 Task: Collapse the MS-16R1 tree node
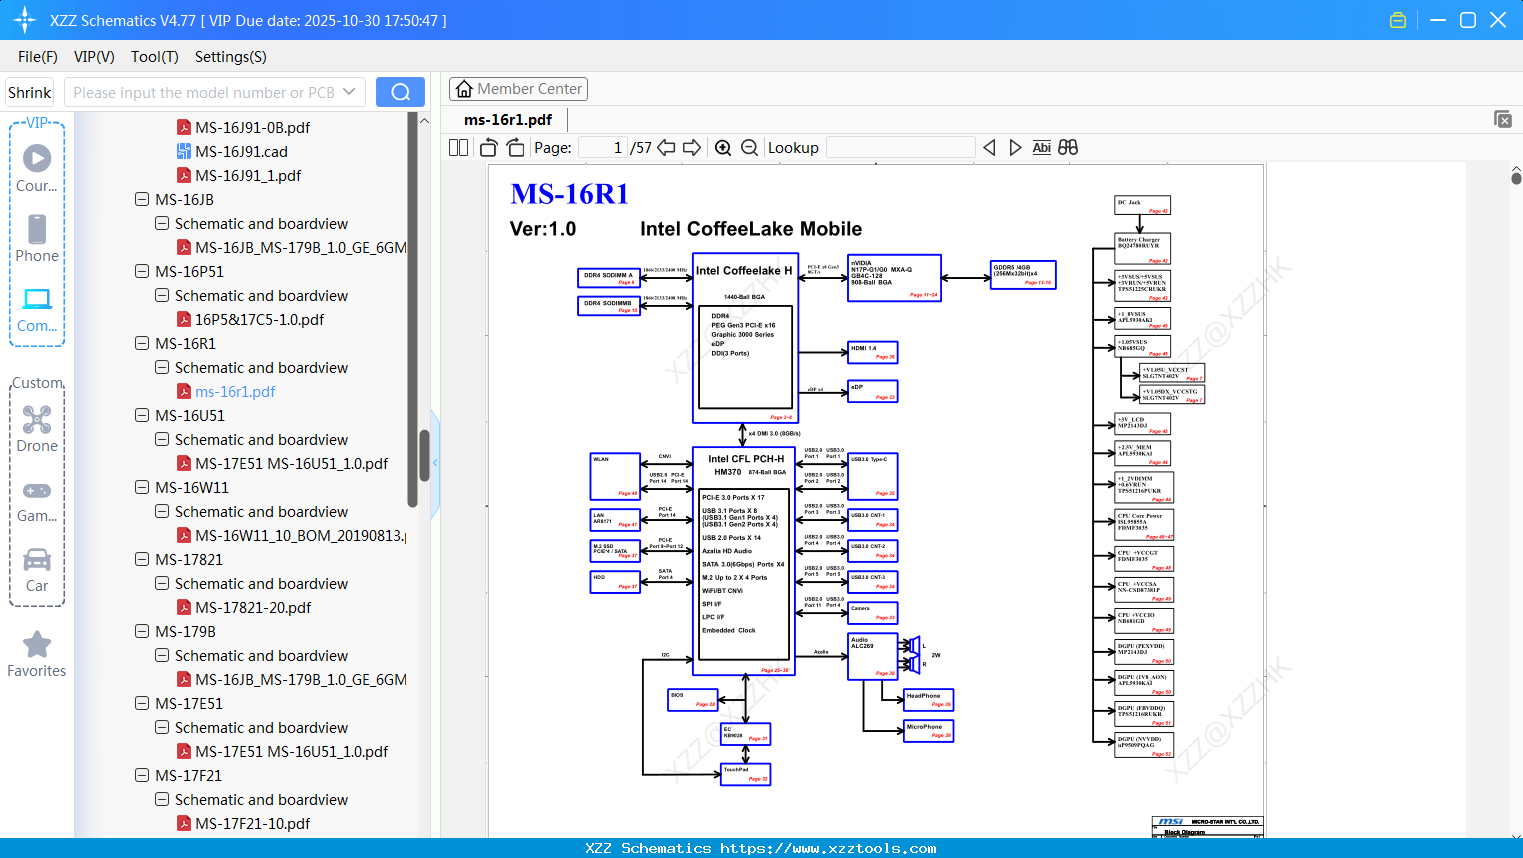pos(142,344)
